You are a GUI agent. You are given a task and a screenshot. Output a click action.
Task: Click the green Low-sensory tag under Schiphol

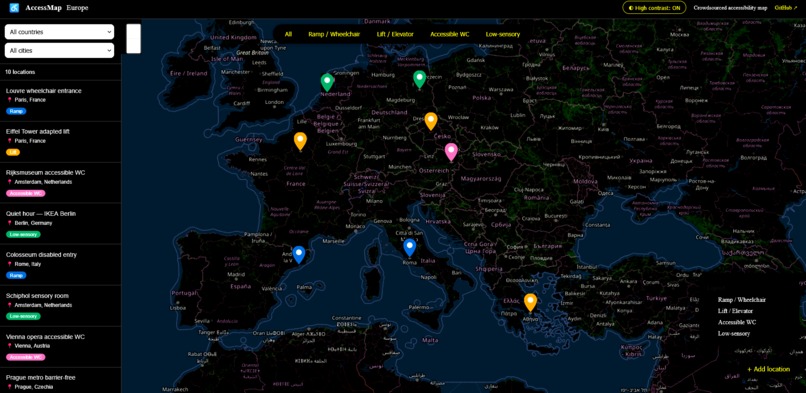[23, 316]
